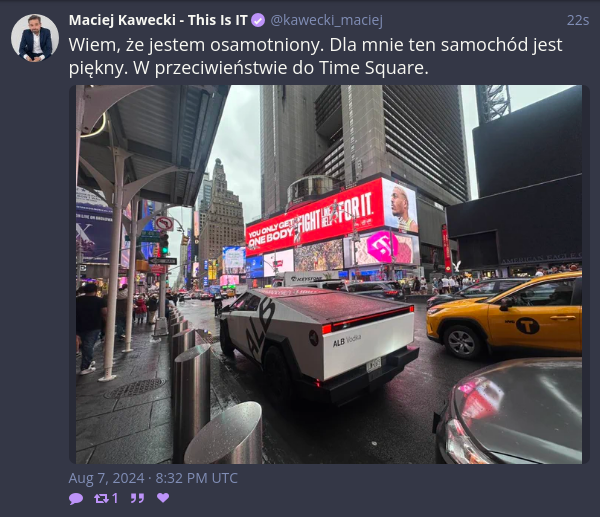The height and width of the screenshot is (517, 600).
Task: Click the red FIGHT FOR IT billboard
Action: pos(315,217)
